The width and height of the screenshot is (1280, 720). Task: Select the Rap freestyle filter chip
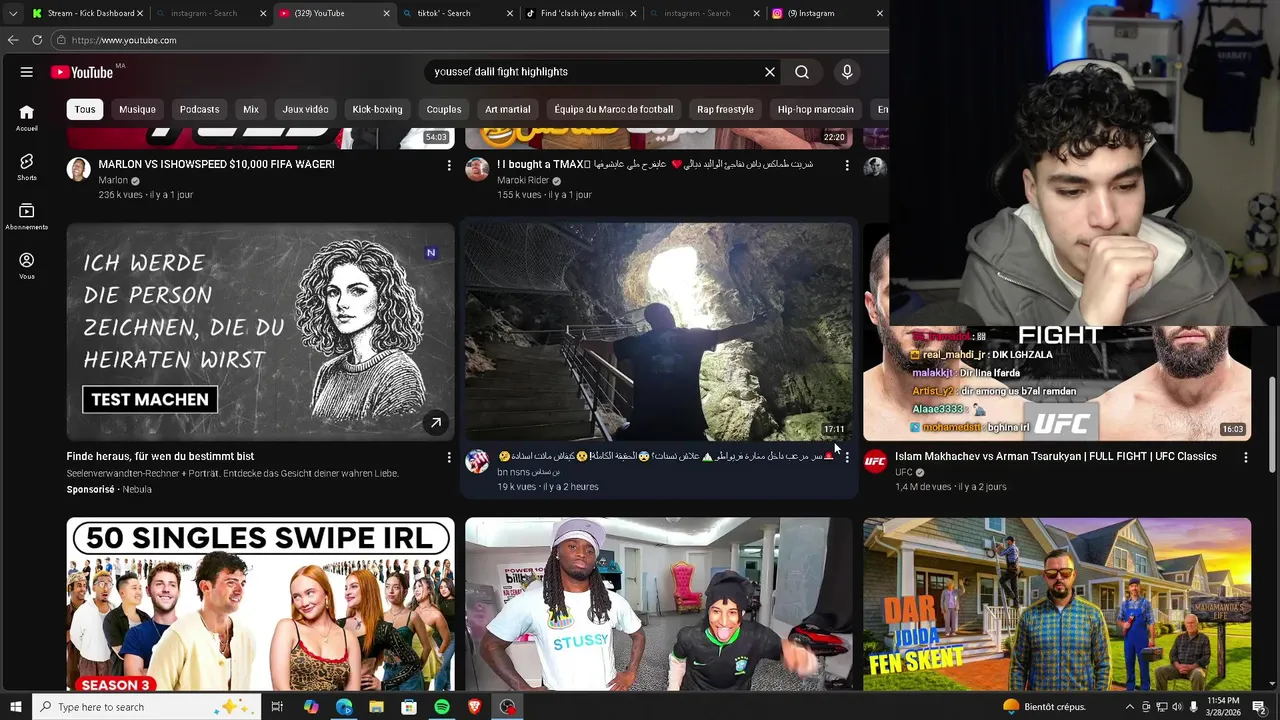tap(725, 109)
